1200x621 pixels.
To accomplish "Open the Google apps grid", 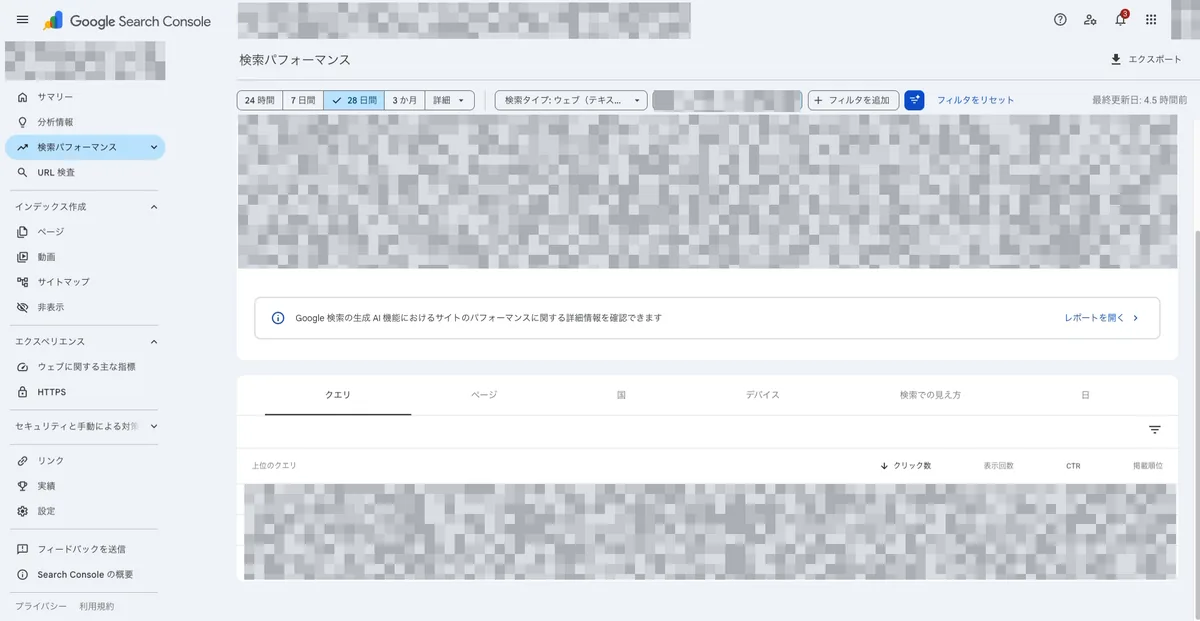I will tap(1151, 20).
